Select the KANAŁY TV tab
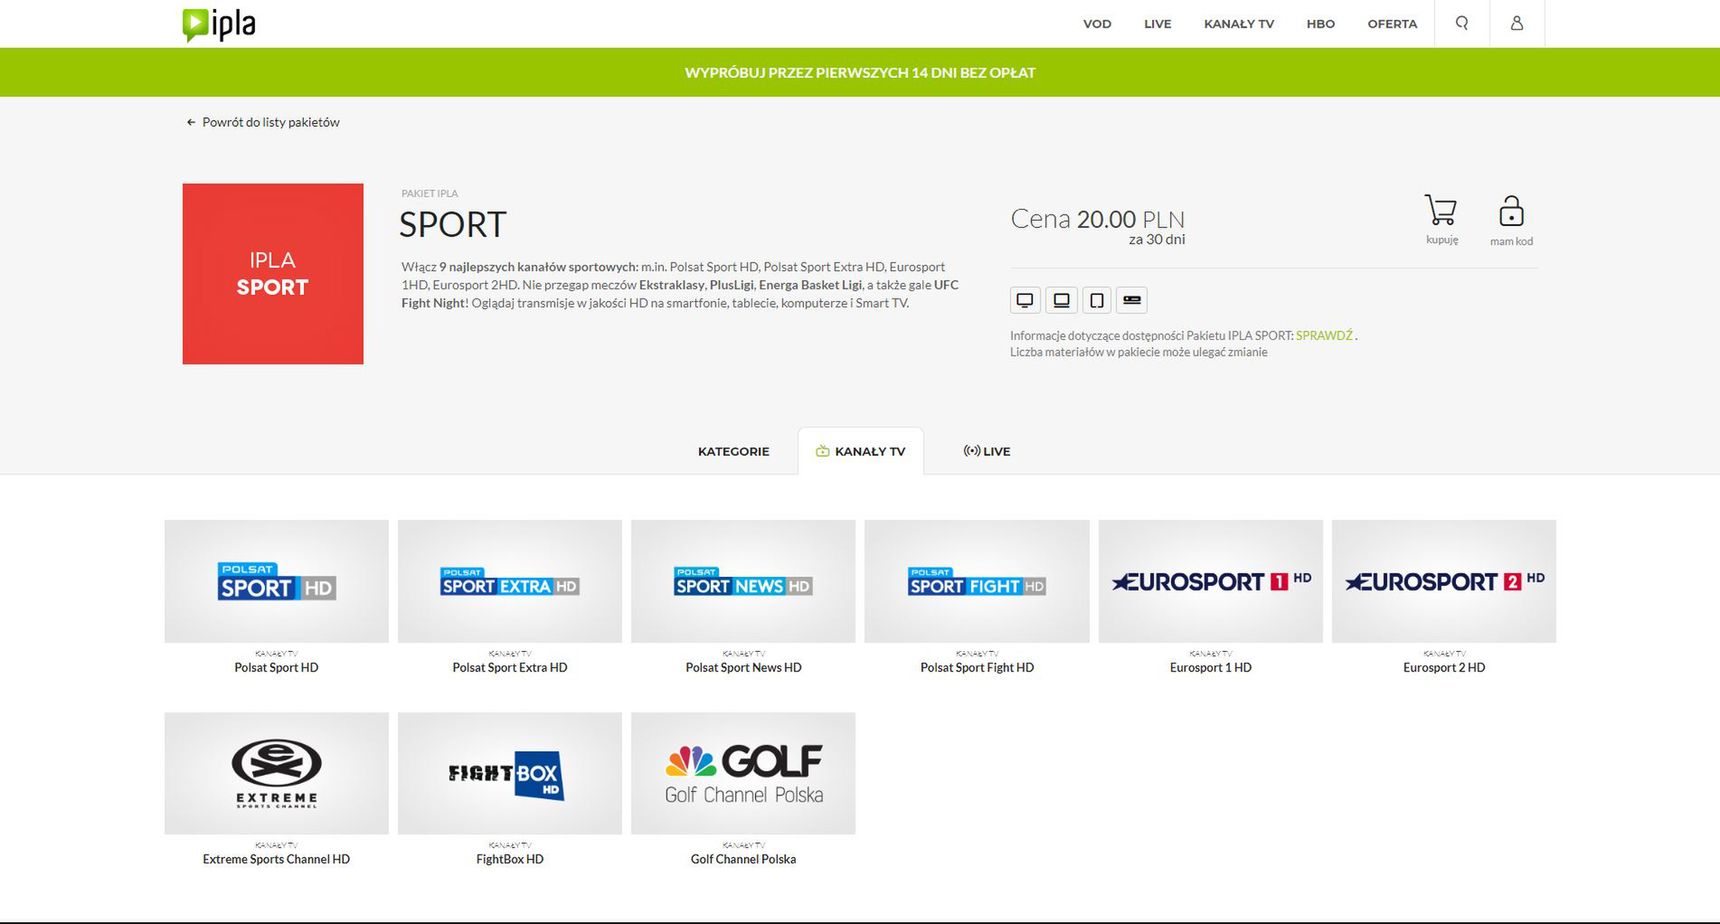 (861, 451)
